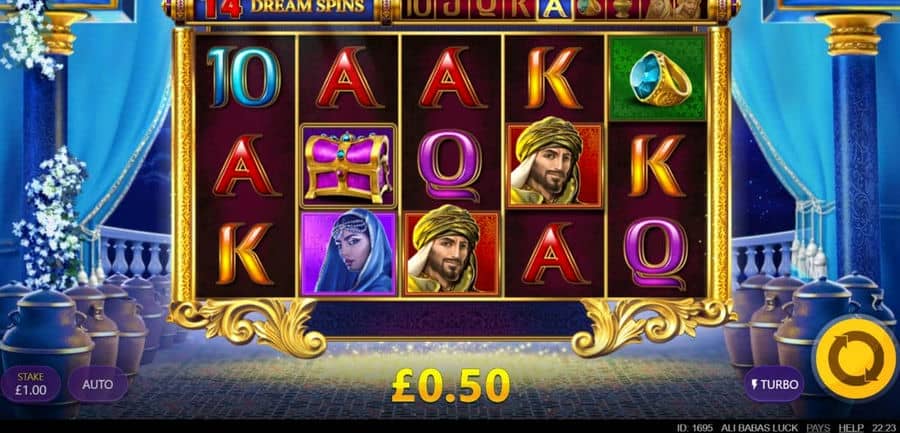This screenshot has width=900, height=433.
Task: Click the purple Q in last reel
Action: coord(655,253)
